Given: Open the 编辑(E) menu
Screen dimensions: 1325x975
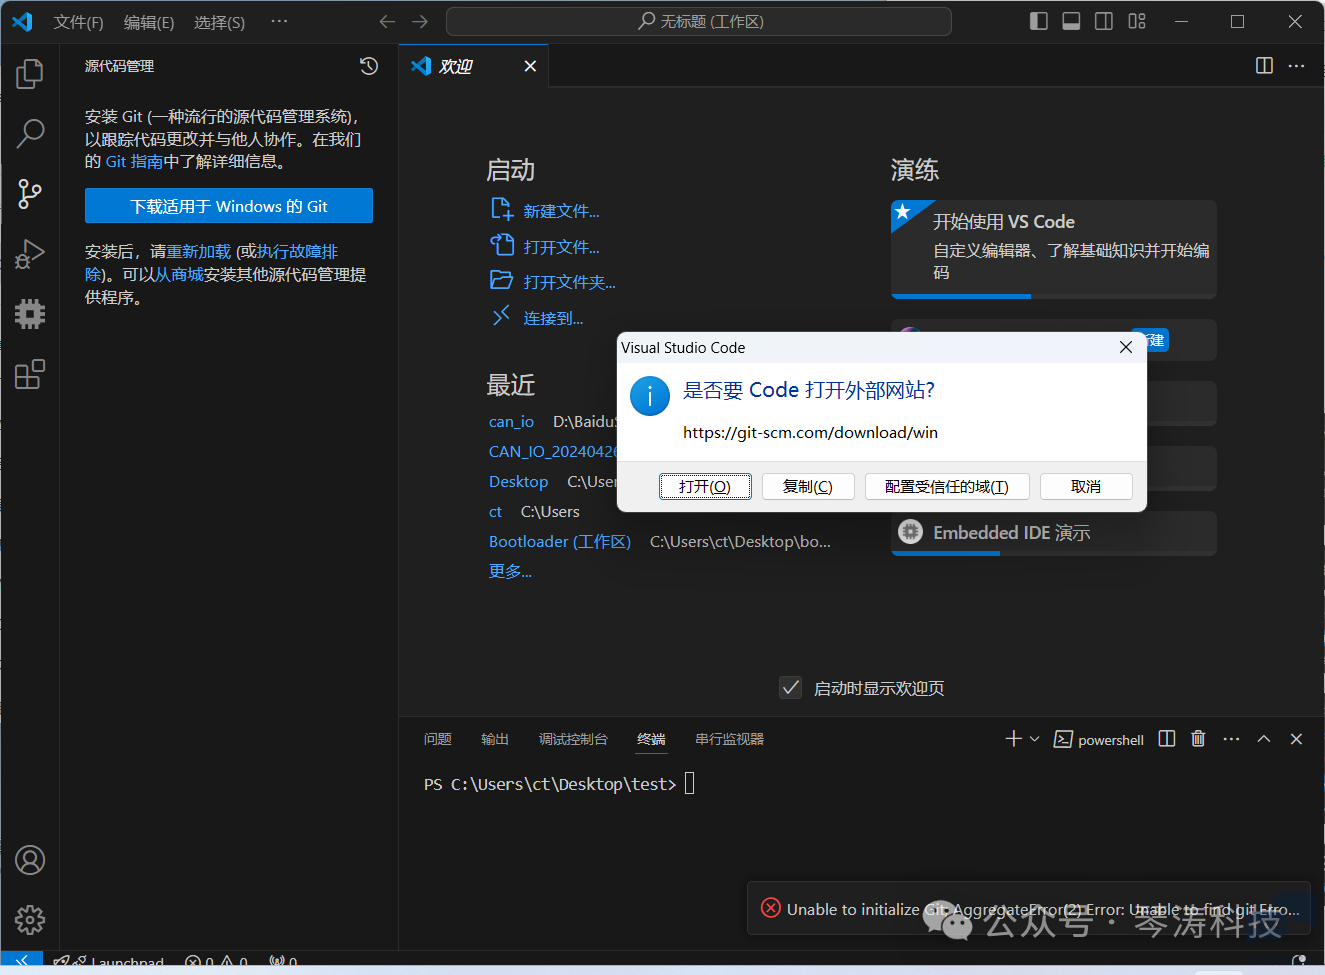Looking at the screenshot, I should click(x=149, y=22).
